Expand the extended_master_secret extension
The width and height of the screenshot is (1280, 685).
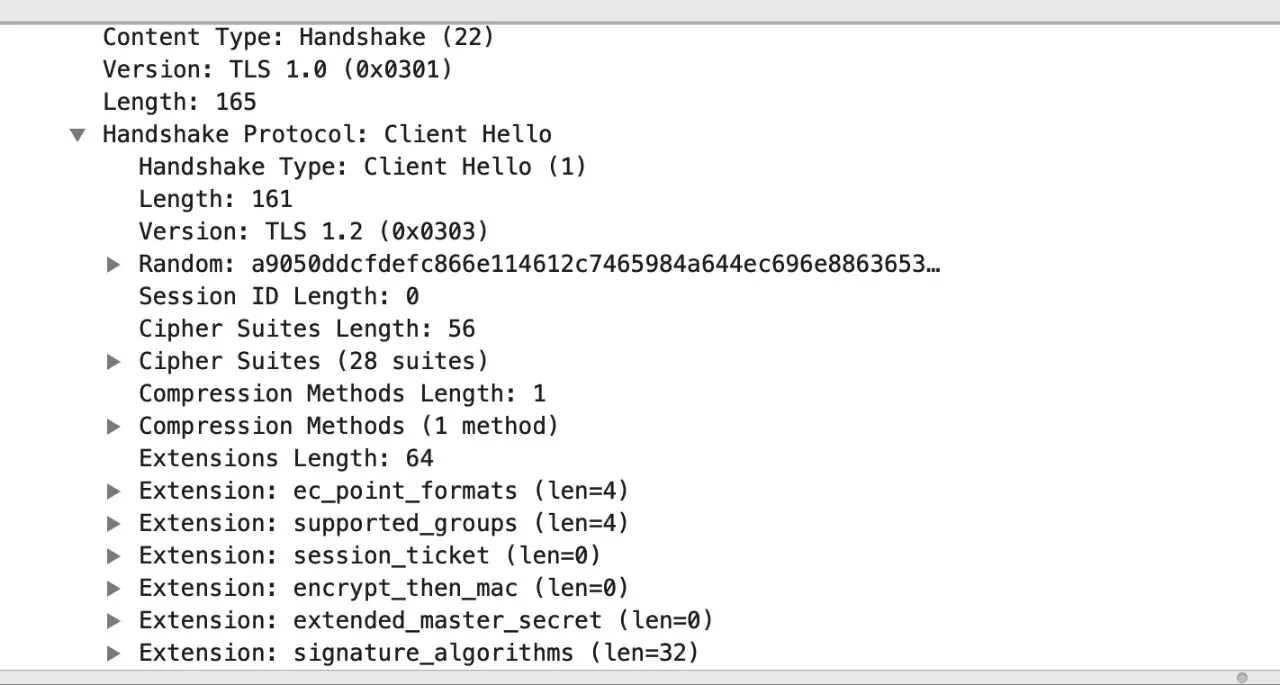point(114,621)
